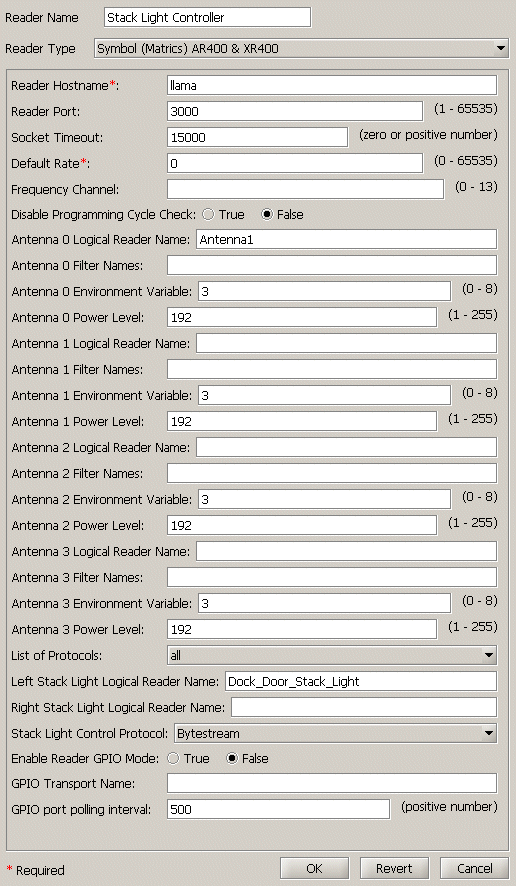Click Antenna 1 Filter Names field
516x886 pixels.
point(332,370)
